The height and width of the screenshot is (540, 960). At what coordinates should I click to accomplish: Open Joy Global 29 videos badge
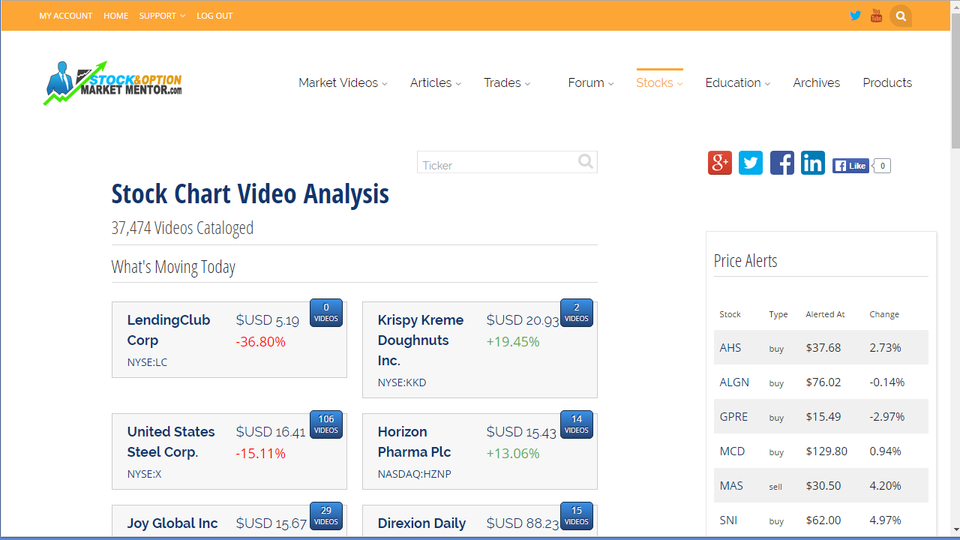[326, 516]
